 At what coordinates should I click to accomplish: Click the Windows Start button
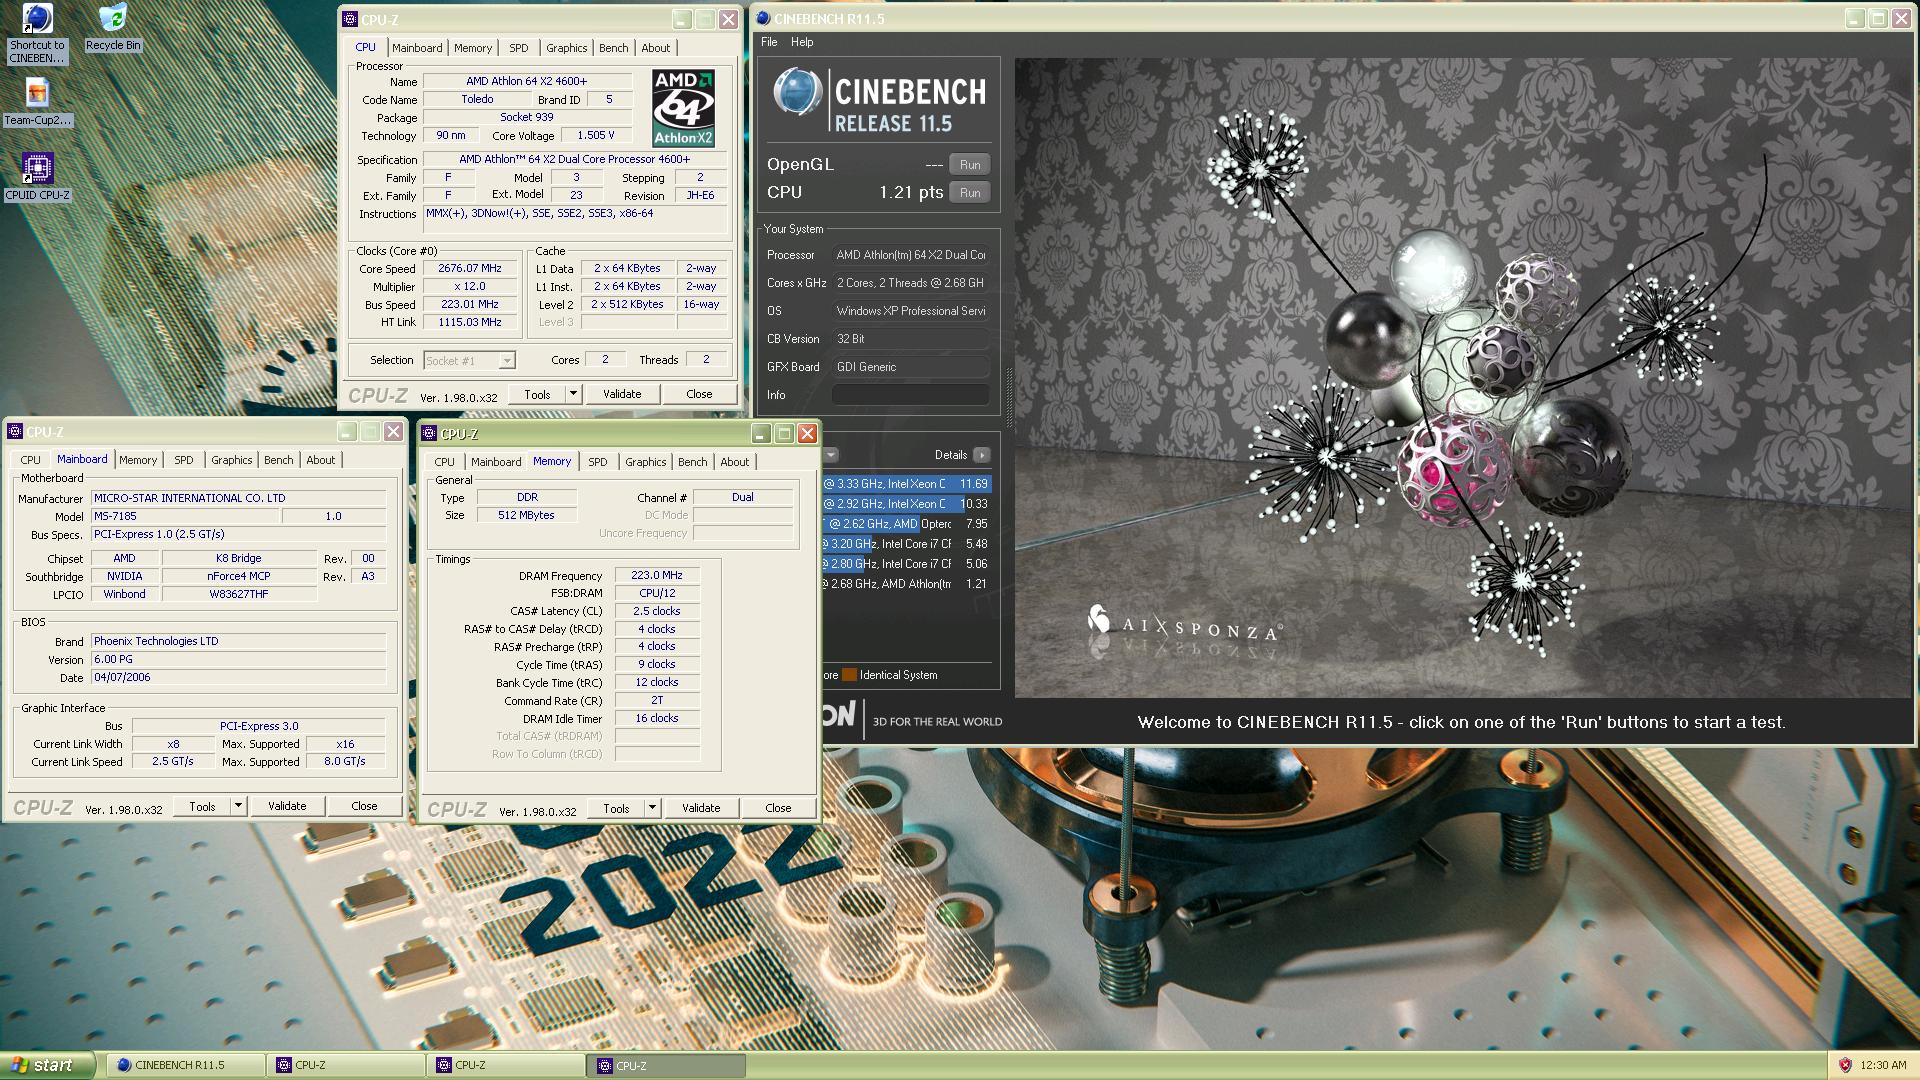pyautogui.click(x=48, y=1065)
